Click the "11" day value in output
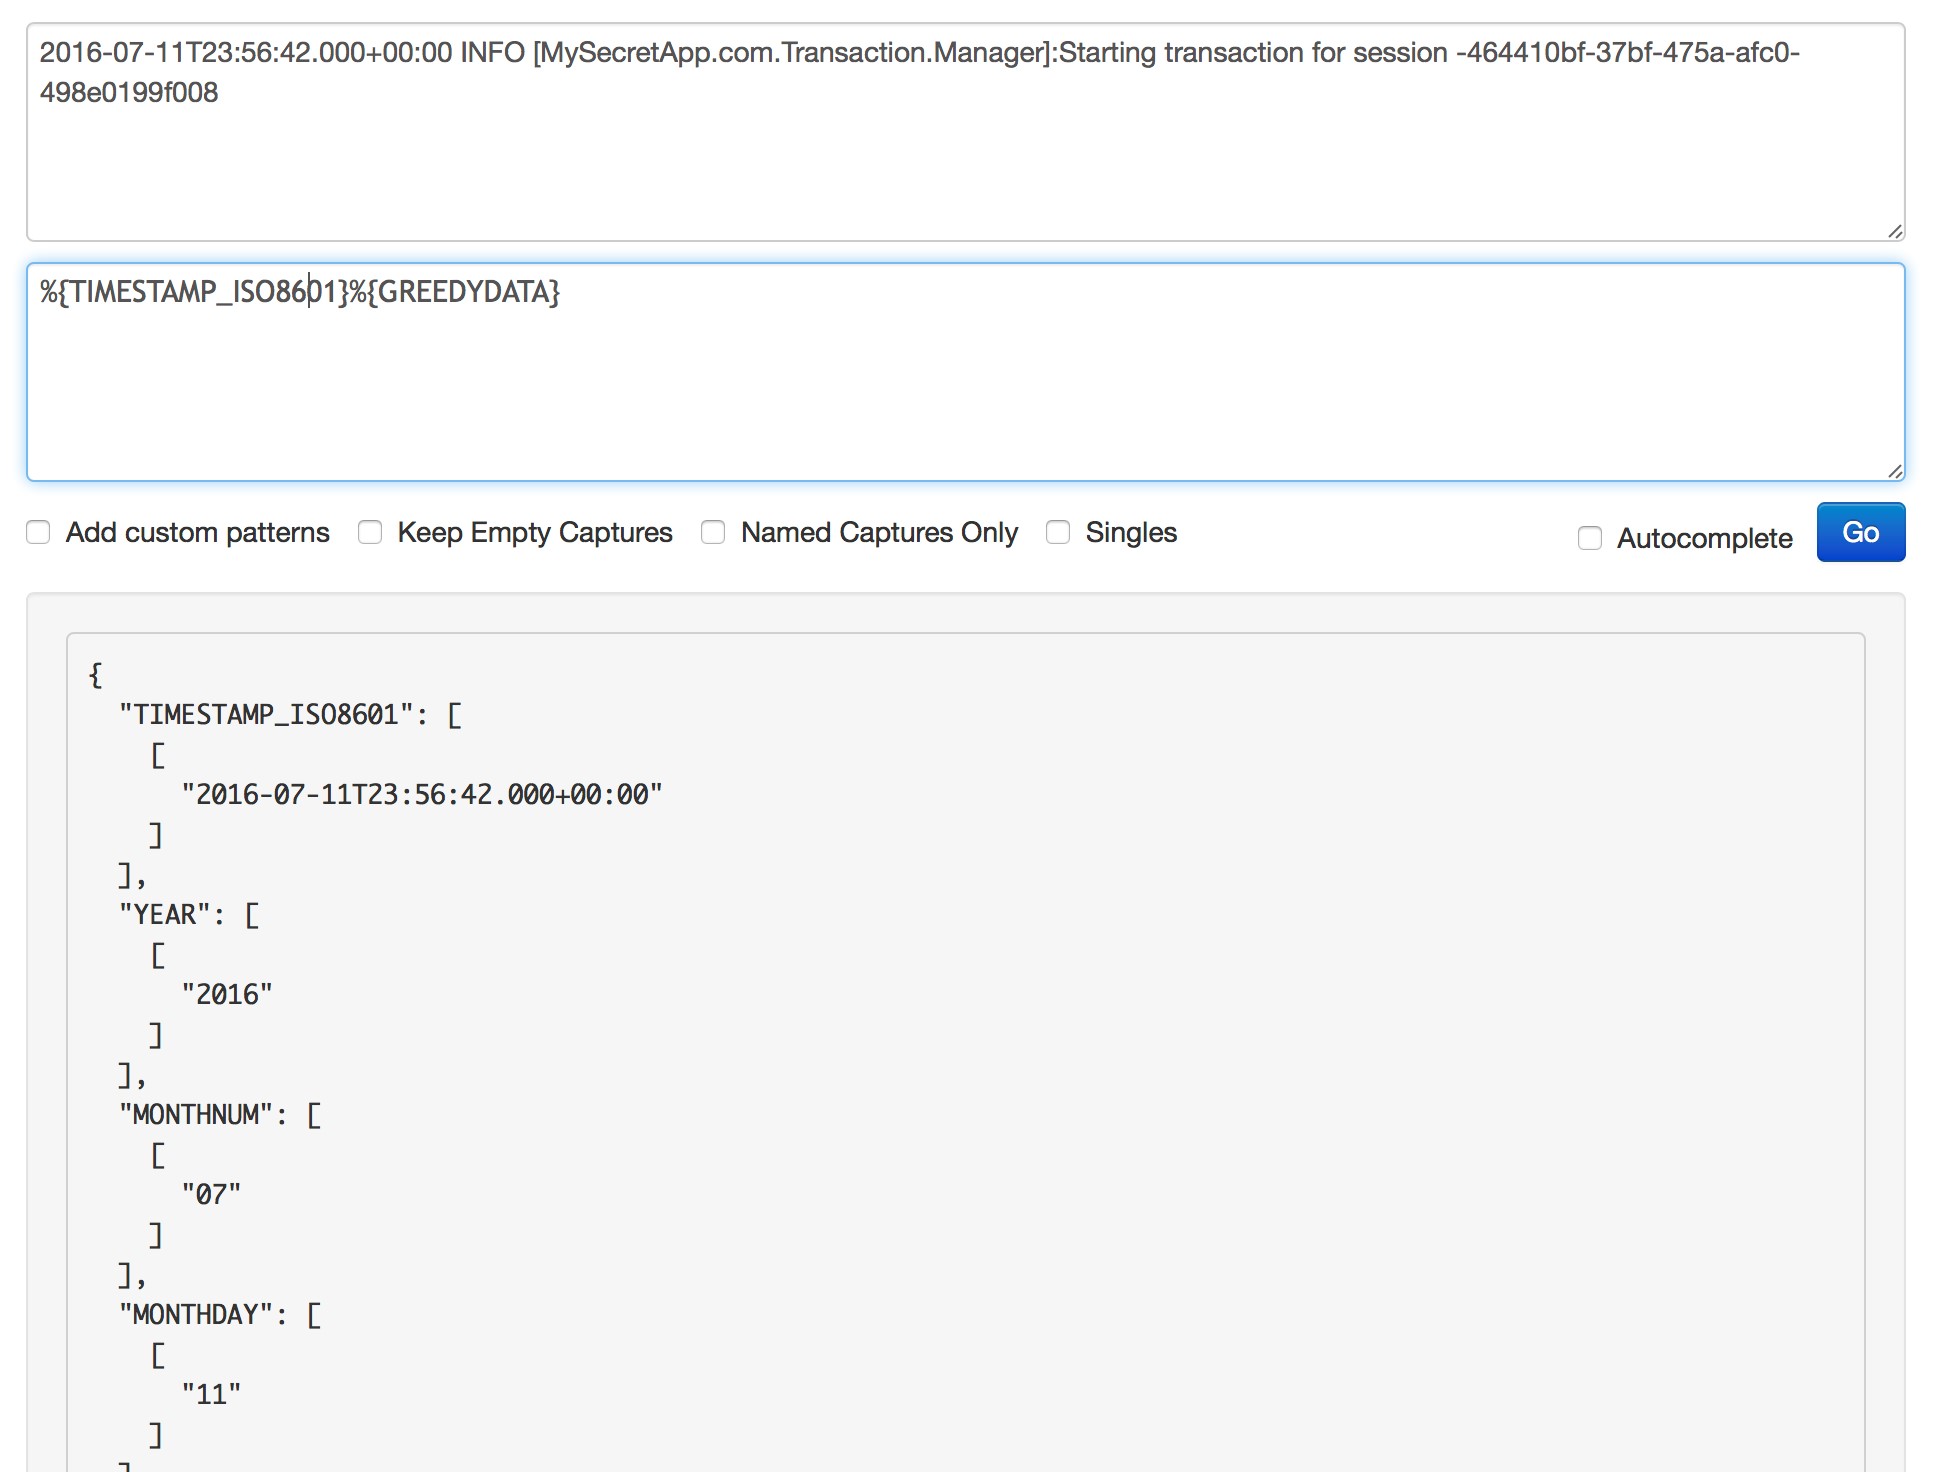Screen dimensions: 1944x1472 click(211, 1395)
